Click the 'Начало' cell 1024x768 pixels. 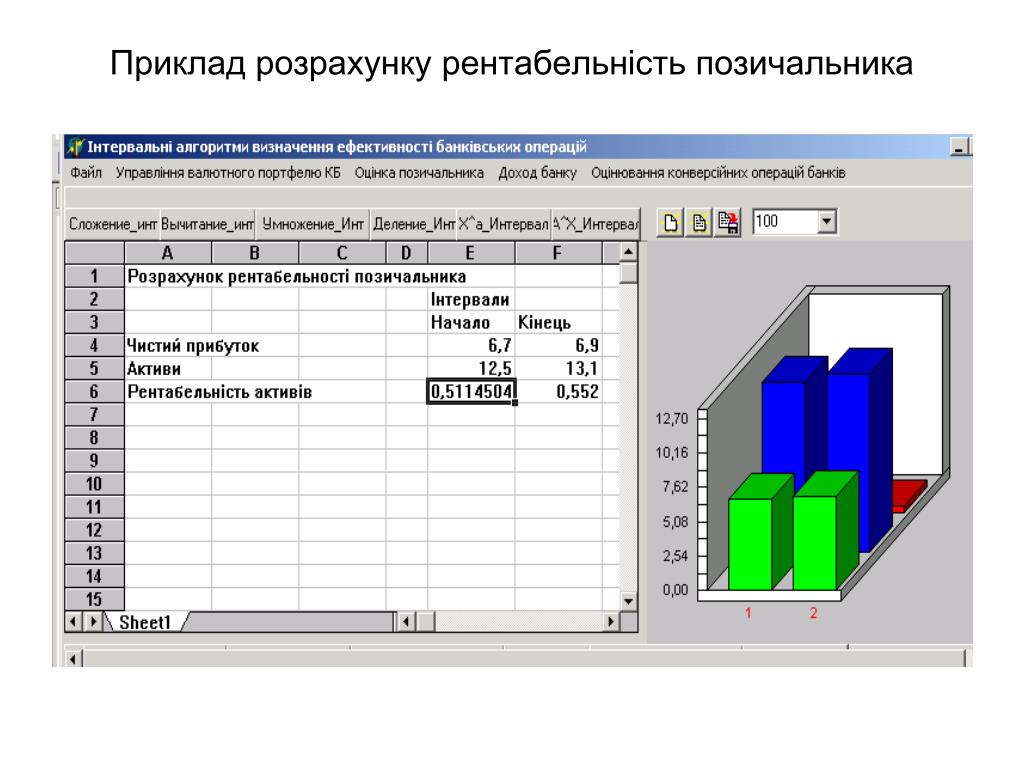pyautogui.click(x=471, y=323)
